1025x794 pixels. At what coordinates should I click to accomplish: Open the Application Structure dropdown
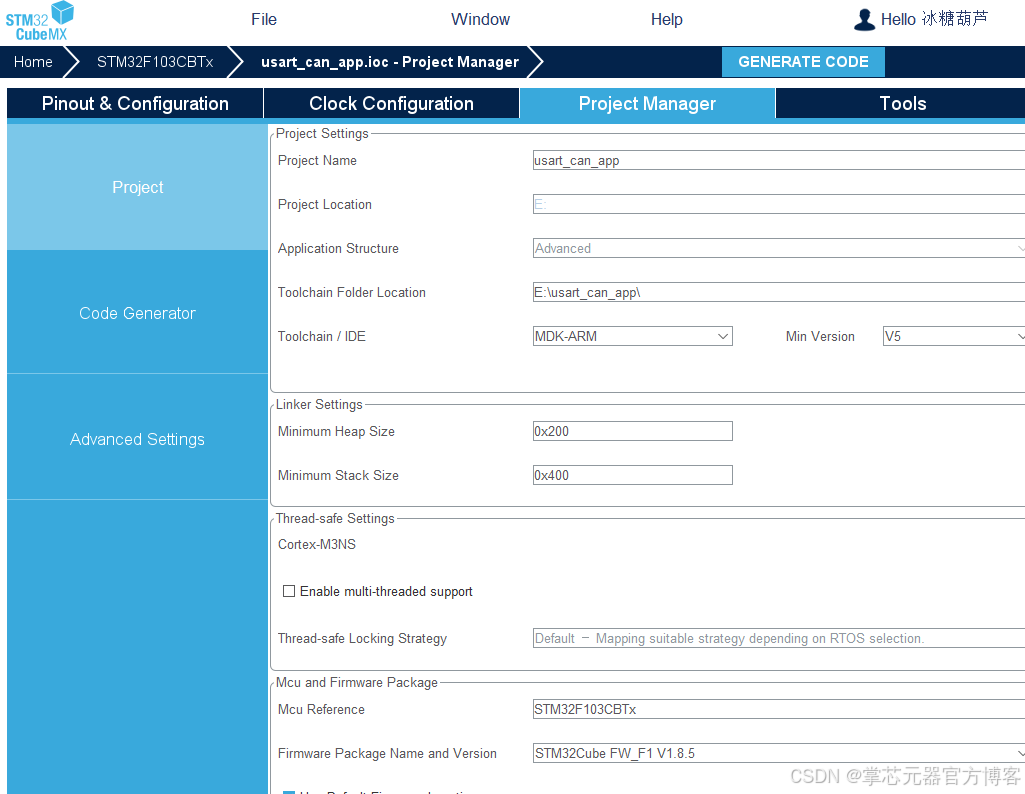coord(779,248)
